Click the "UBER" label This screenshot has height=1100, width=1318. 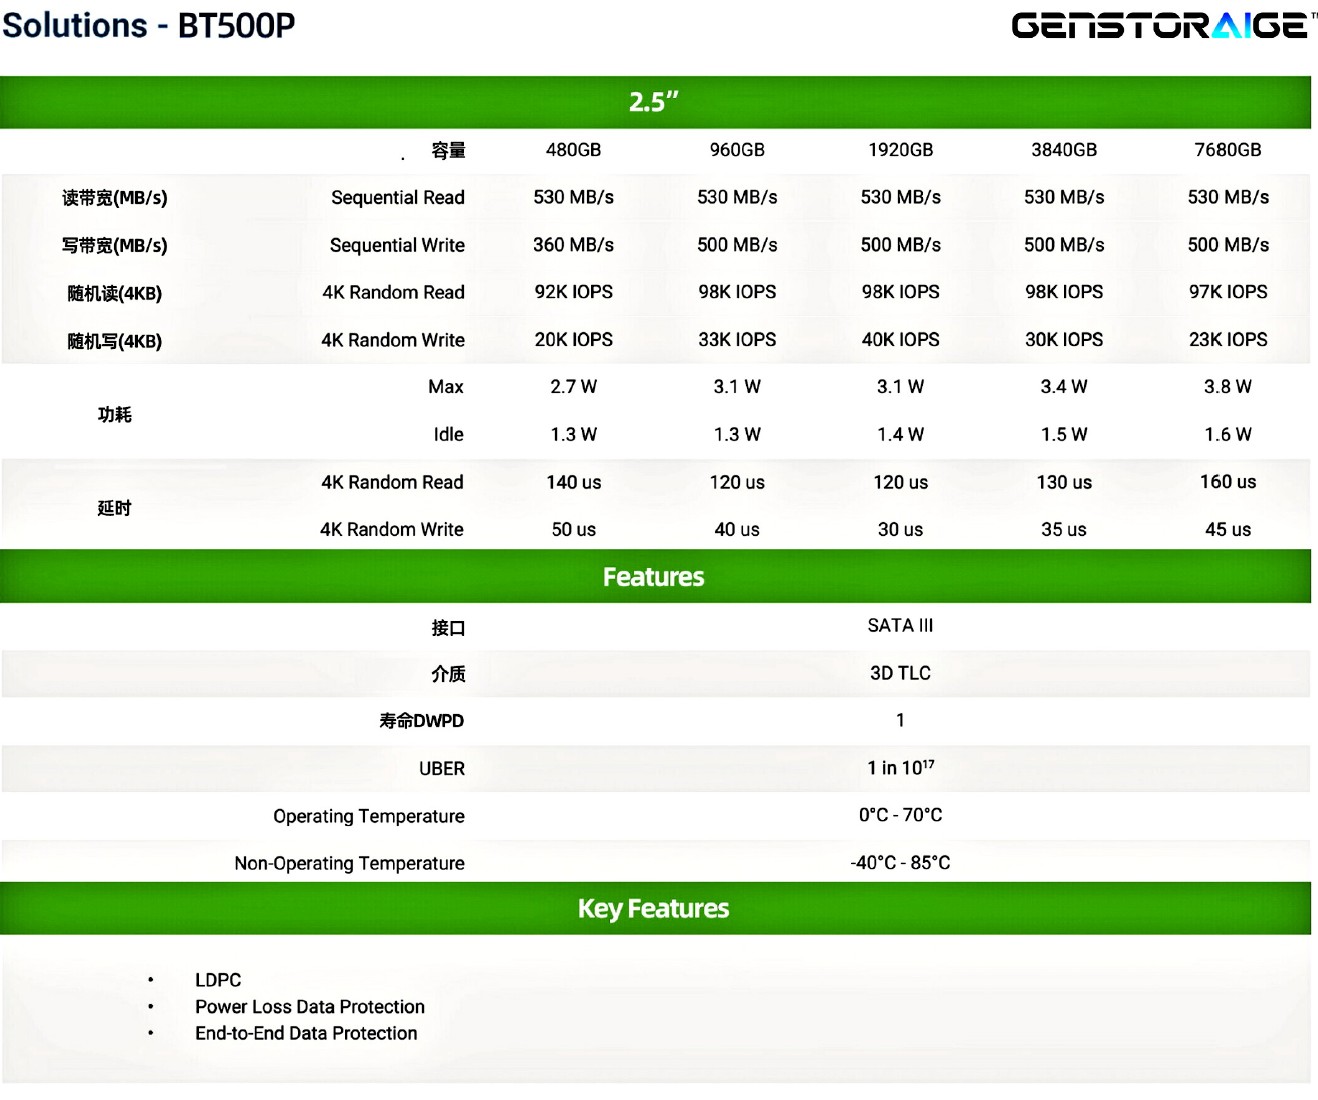click(x=442, y=769)
